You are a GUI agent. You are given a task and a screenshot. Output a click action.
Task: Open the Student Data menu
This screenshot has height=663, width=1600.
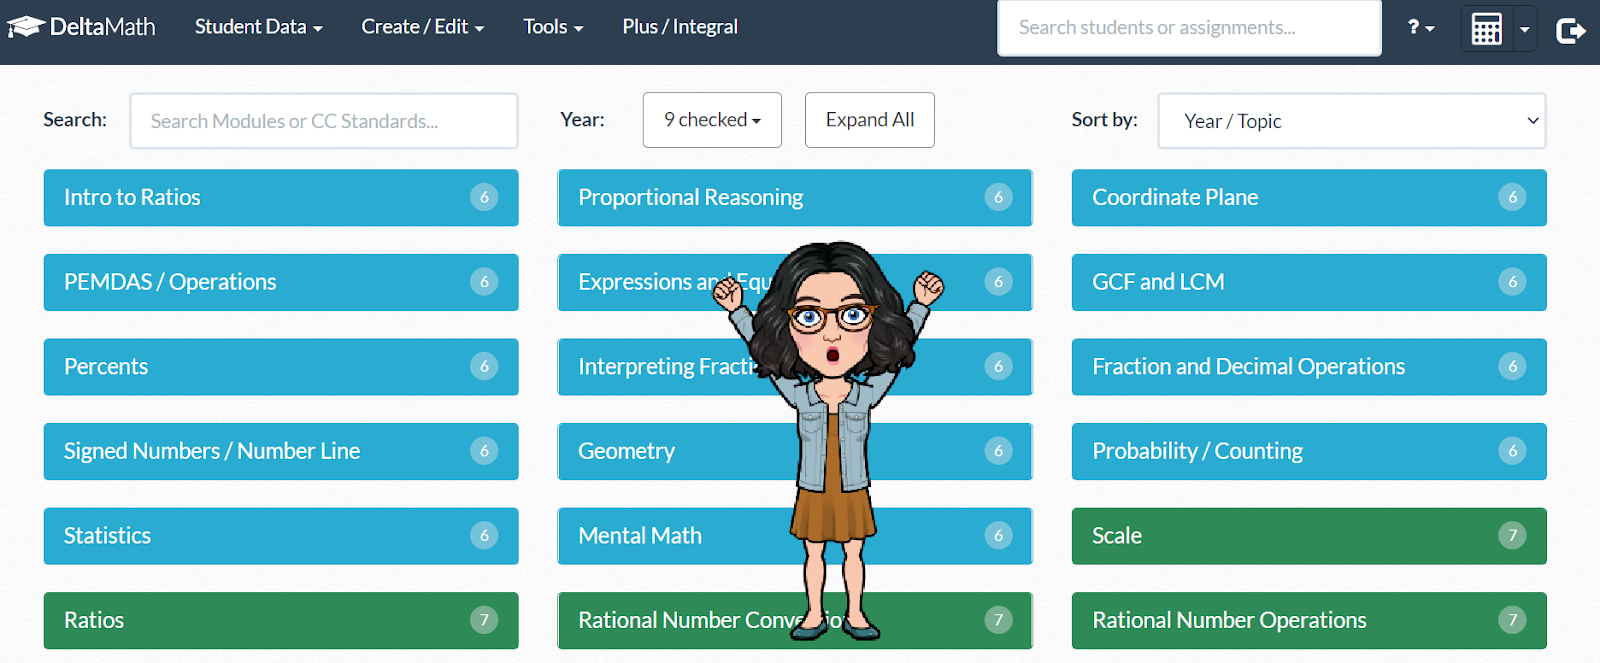(258, 27)
